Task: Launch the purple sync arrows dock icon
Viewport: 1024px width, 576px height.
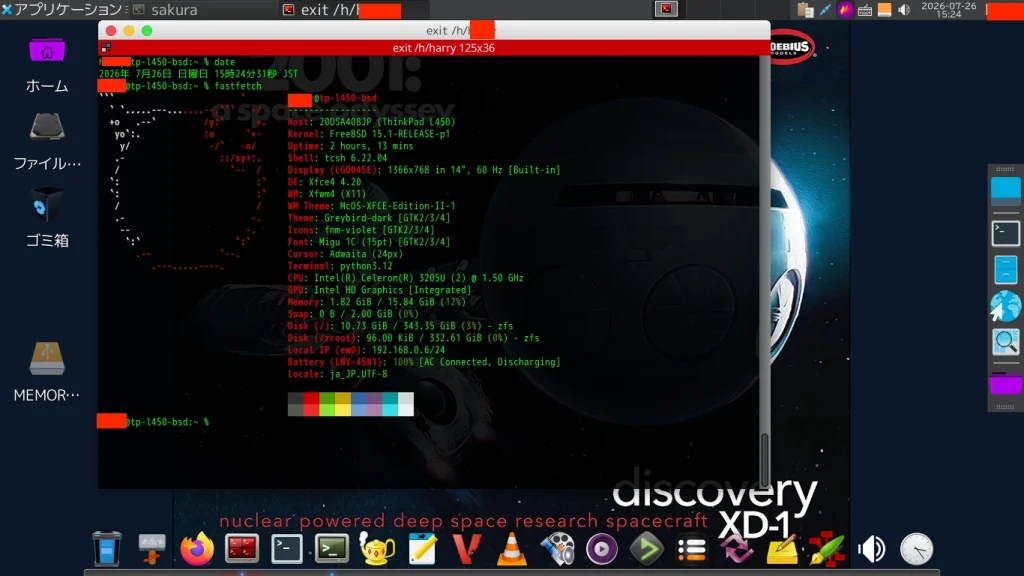Action: (x=737, y=549)
